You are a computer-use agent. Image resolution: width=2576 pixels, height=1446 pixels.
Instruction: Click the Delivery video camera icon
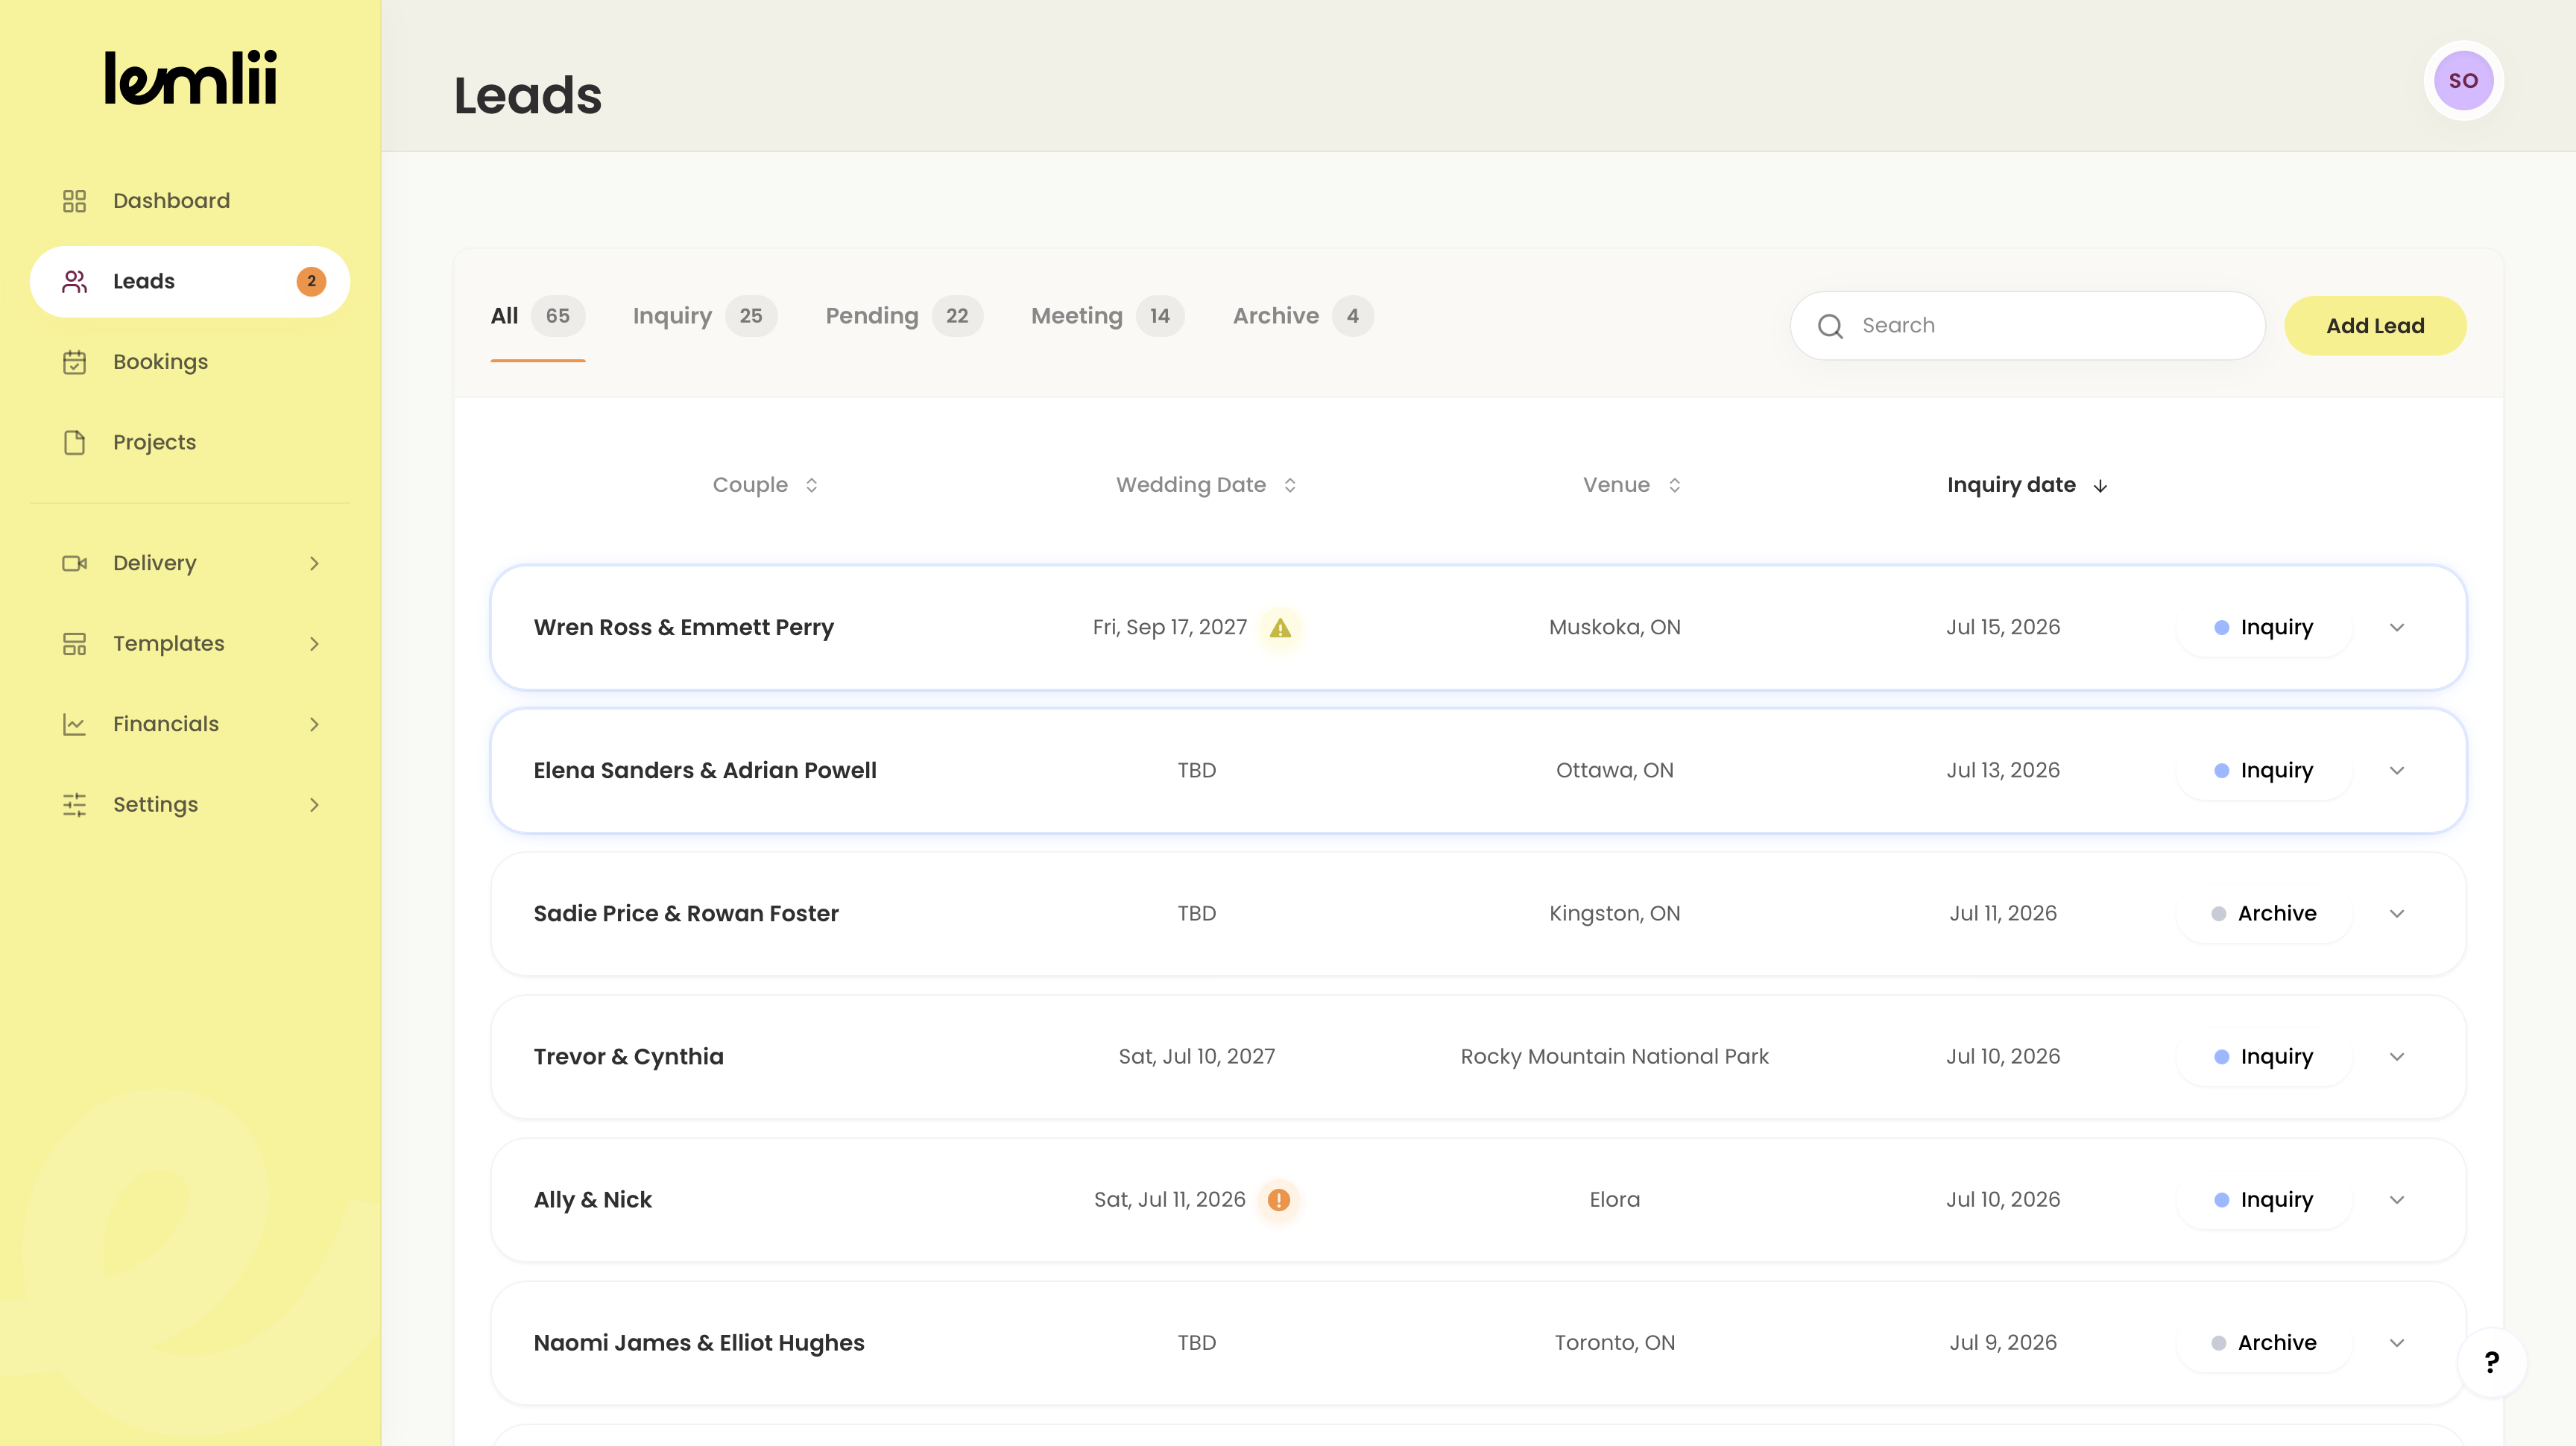click(x=74, y=563)
